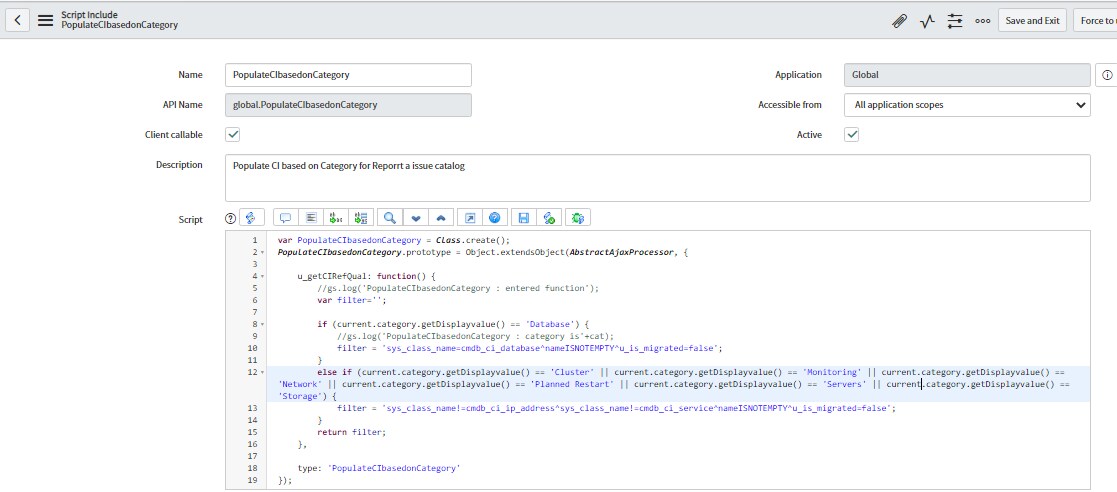This screenshot has height=492, width=1117.
Task: Click the paperclip attachments icon
Action: tap(900, 21)
